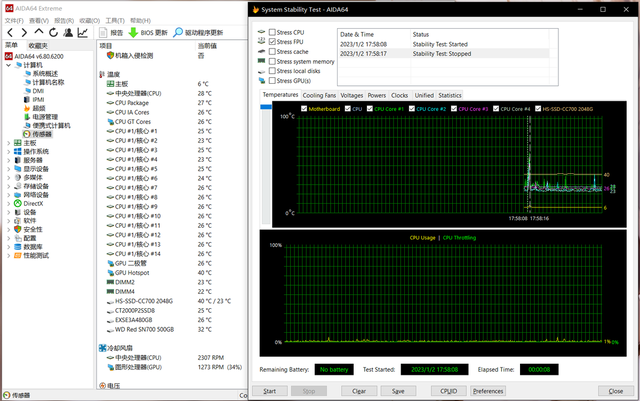The width and height of the screenshot is (640, 401).
Task: Expand the DirectX tree node
Action: pos(9,203)
